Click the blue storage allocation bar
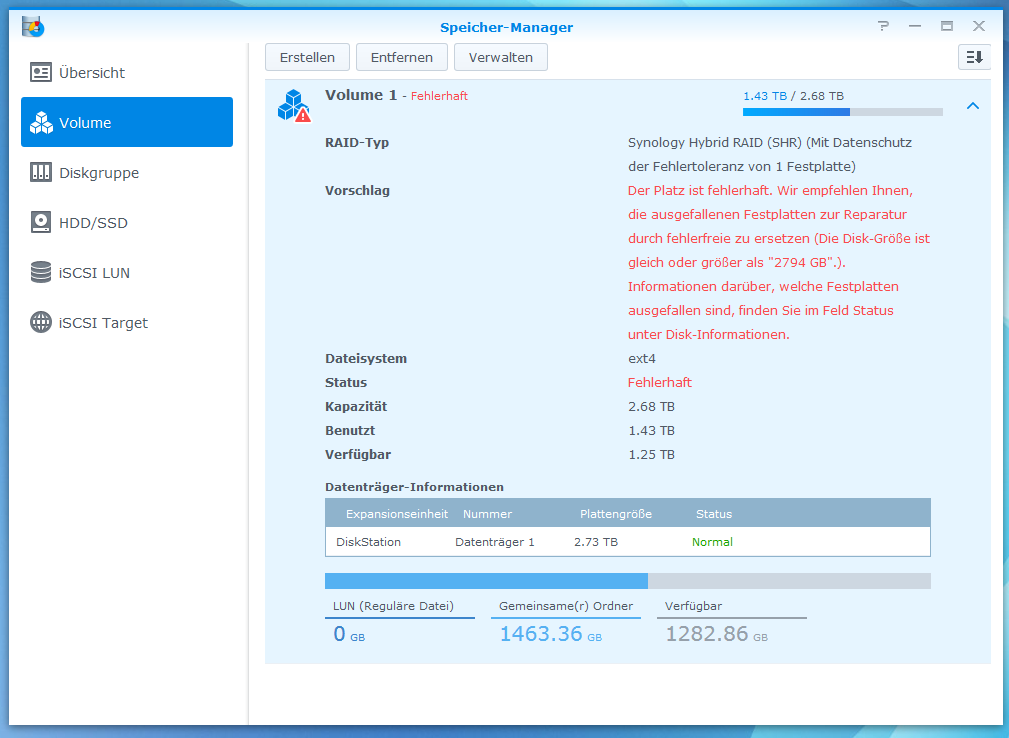 point(486,581)
